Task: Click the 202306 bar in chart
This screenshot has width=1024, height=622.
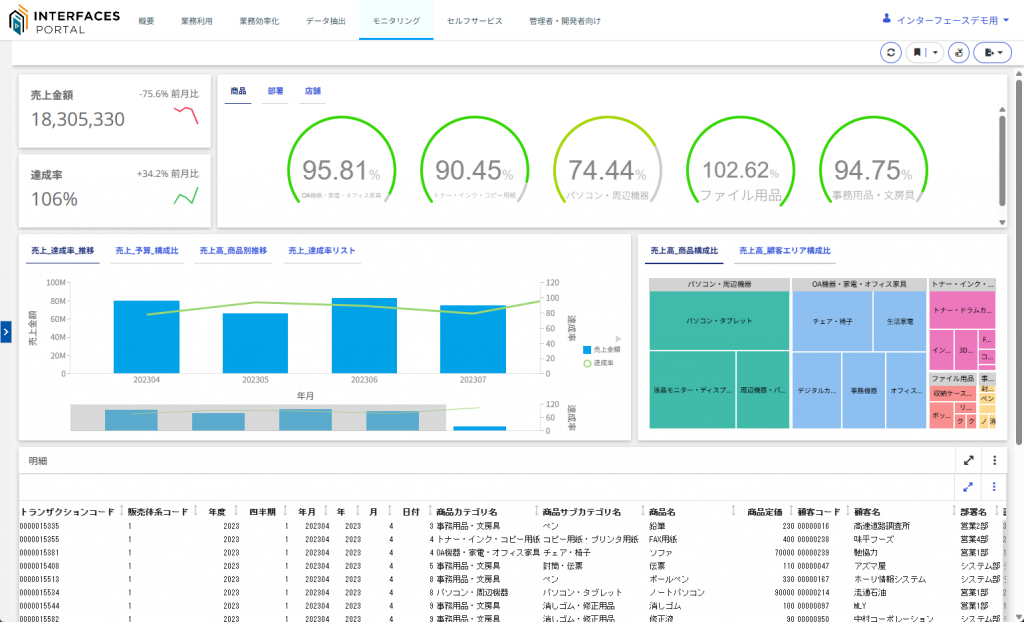Action: 364,336
